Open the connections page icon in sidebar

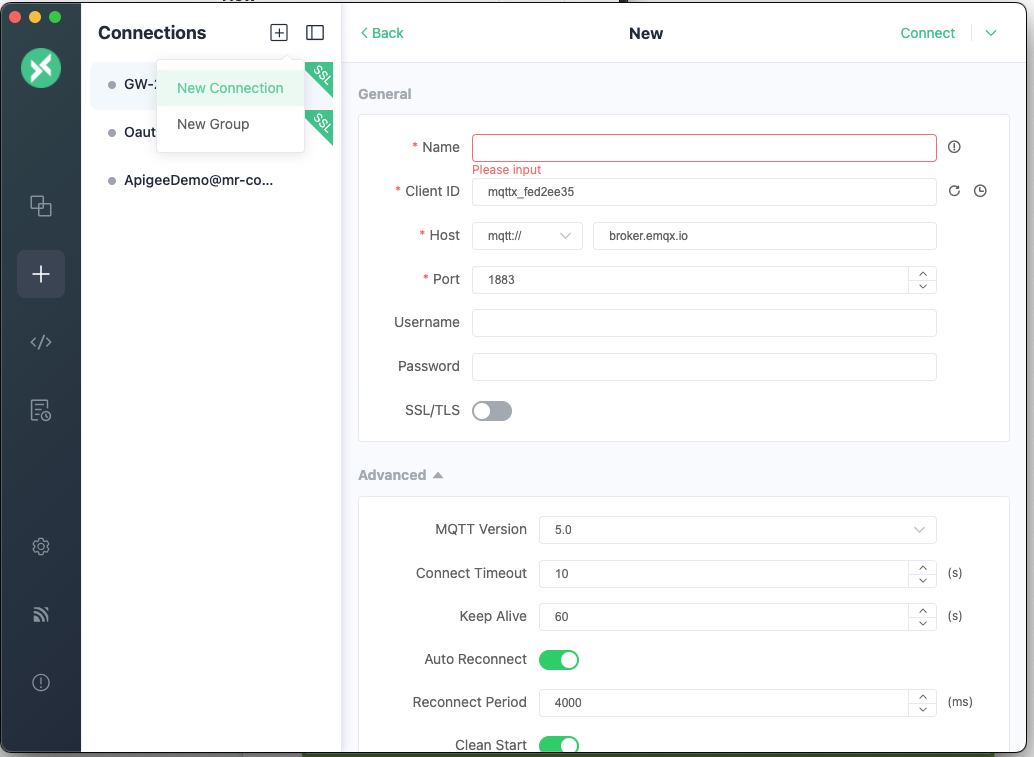[x=41, y=206]
